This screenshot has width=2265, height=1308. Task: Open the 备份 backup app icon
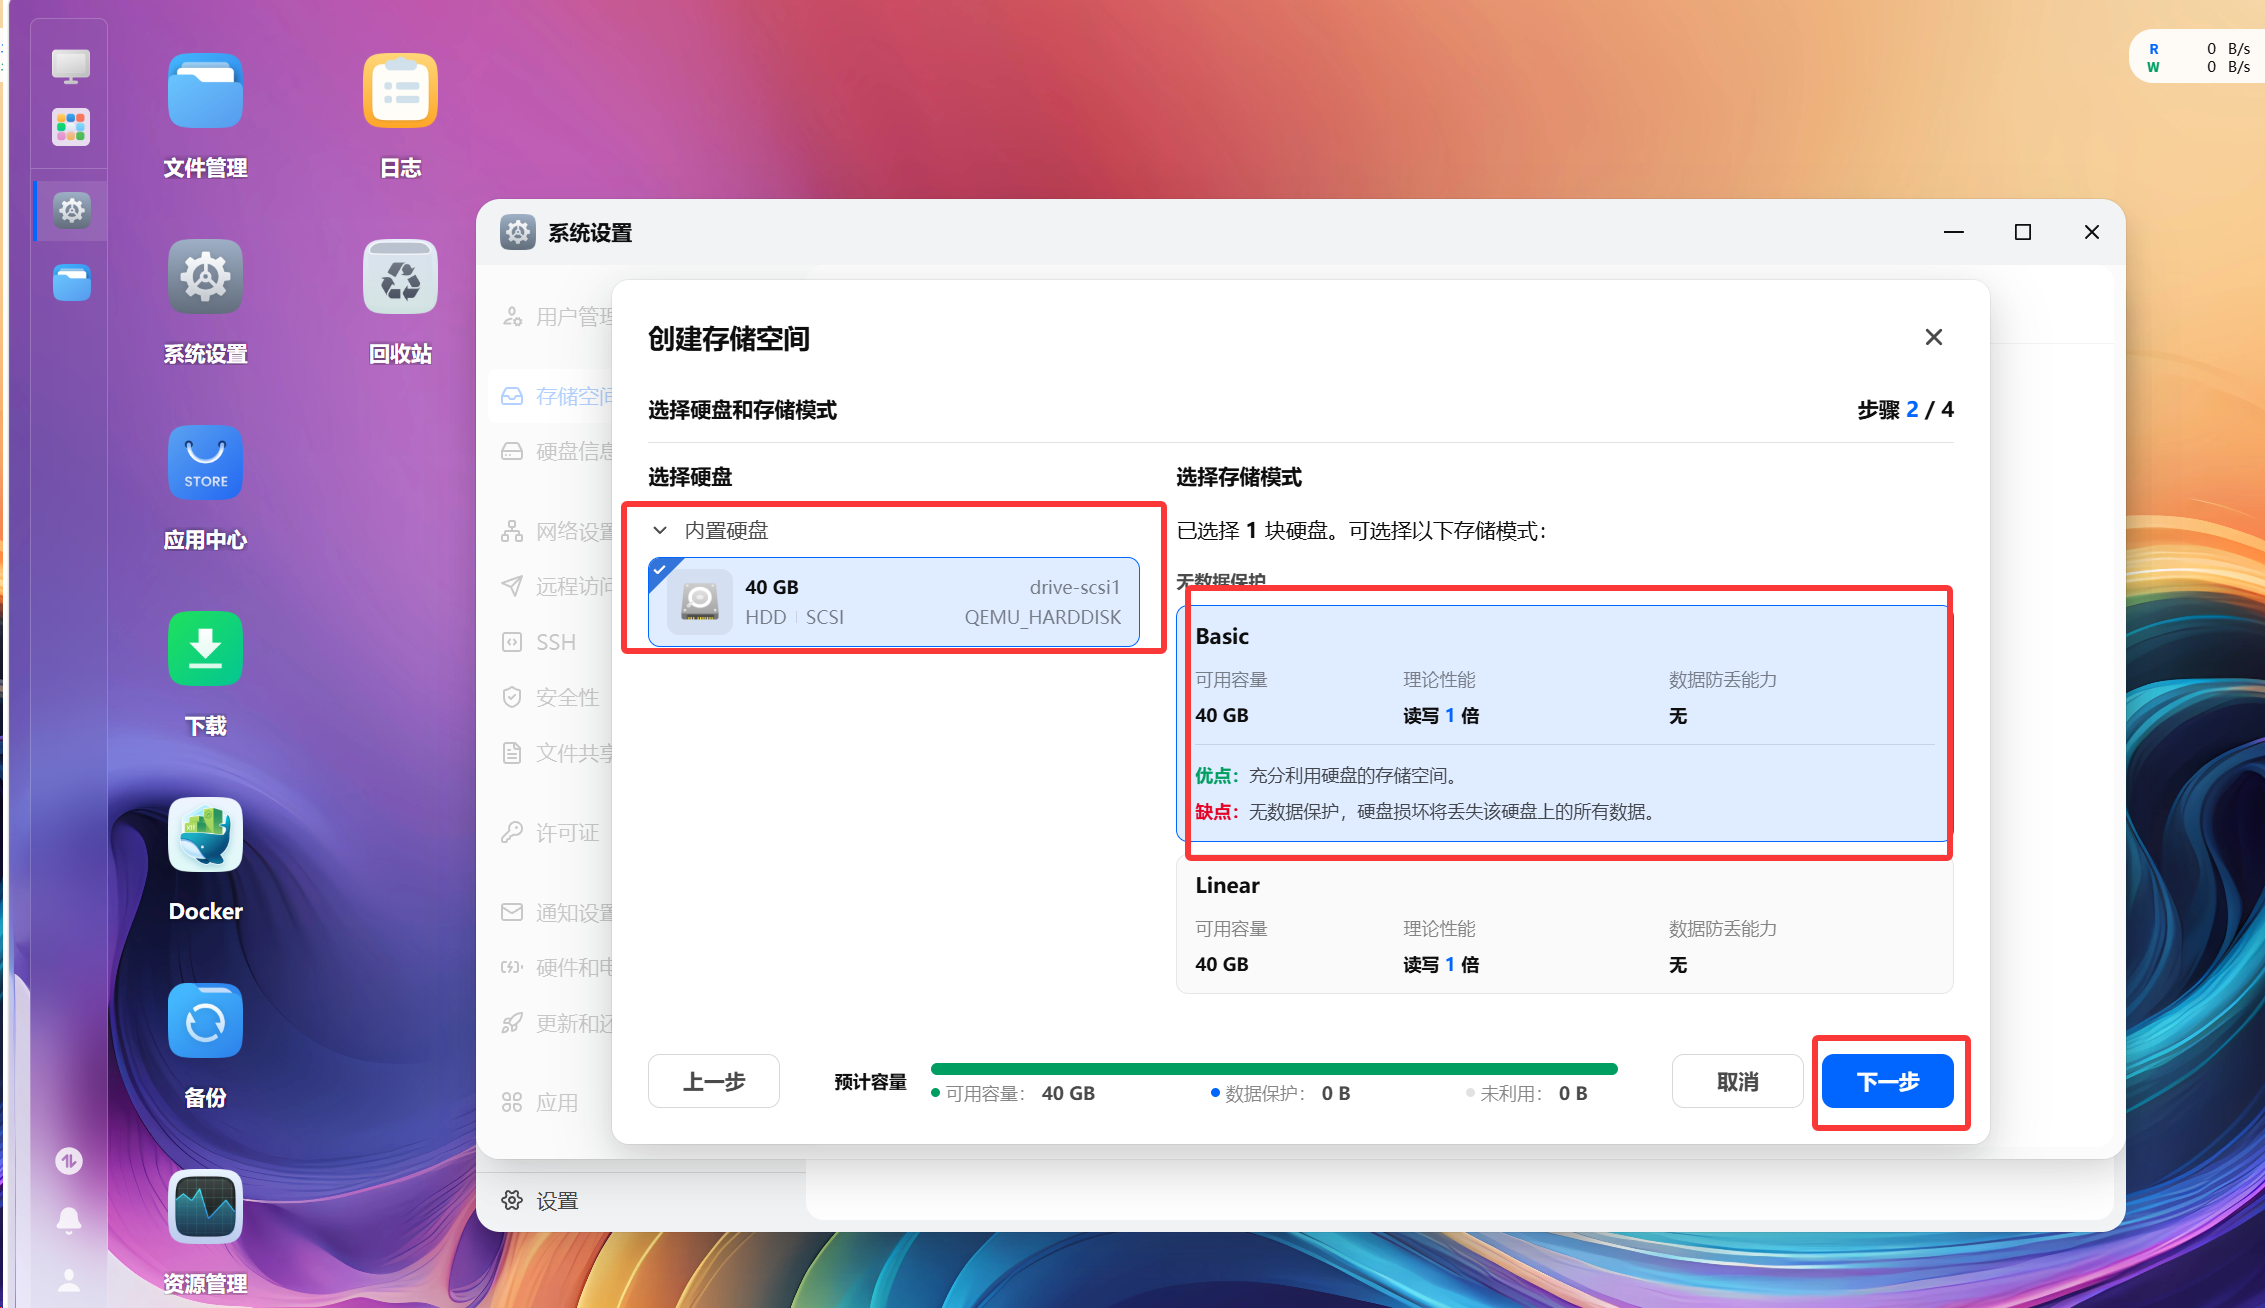[x=205, y=1022]
